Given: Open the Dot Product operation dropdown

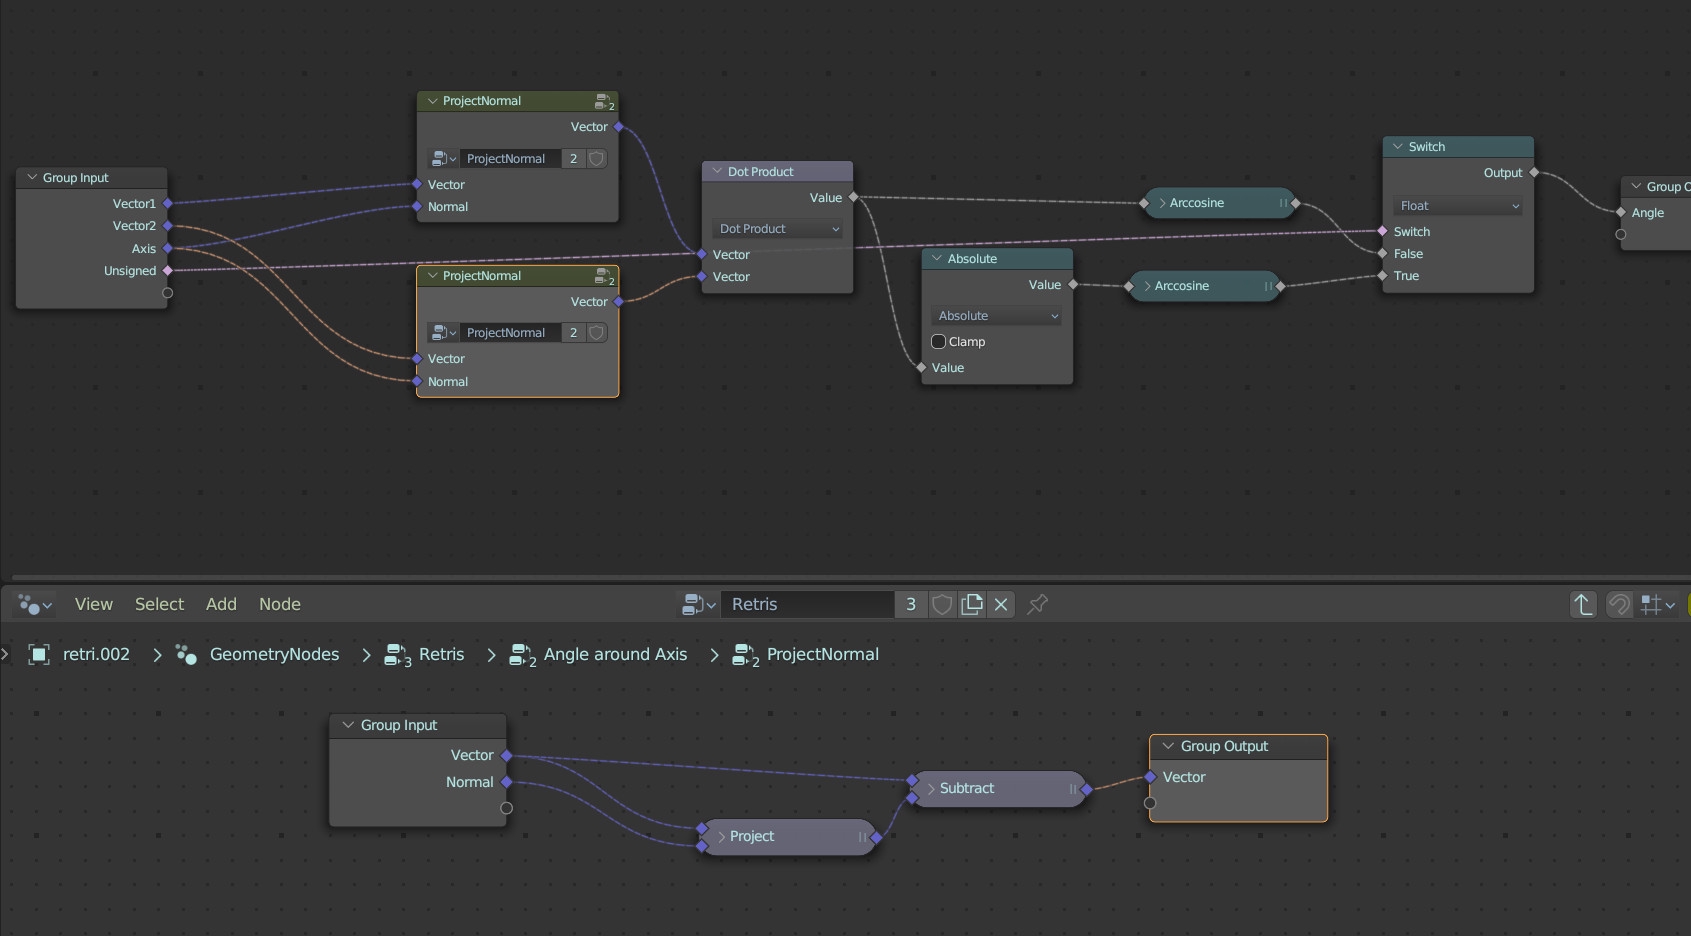Looking at the screenshot, I should tap(778, 229).
